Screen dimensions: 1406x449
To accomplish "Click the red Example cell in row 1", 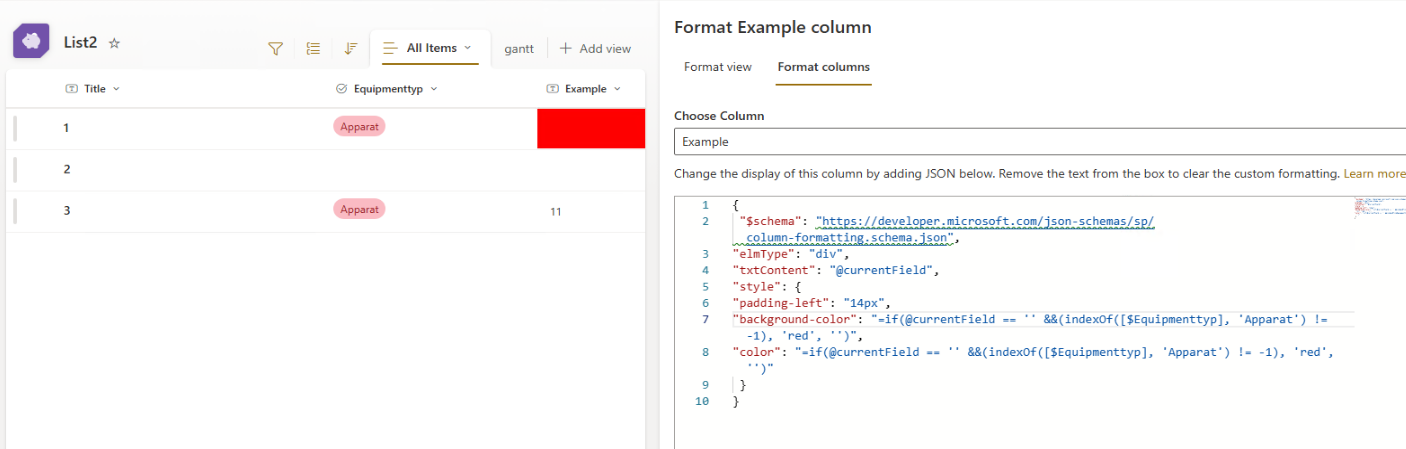I will tap(591, 129).
